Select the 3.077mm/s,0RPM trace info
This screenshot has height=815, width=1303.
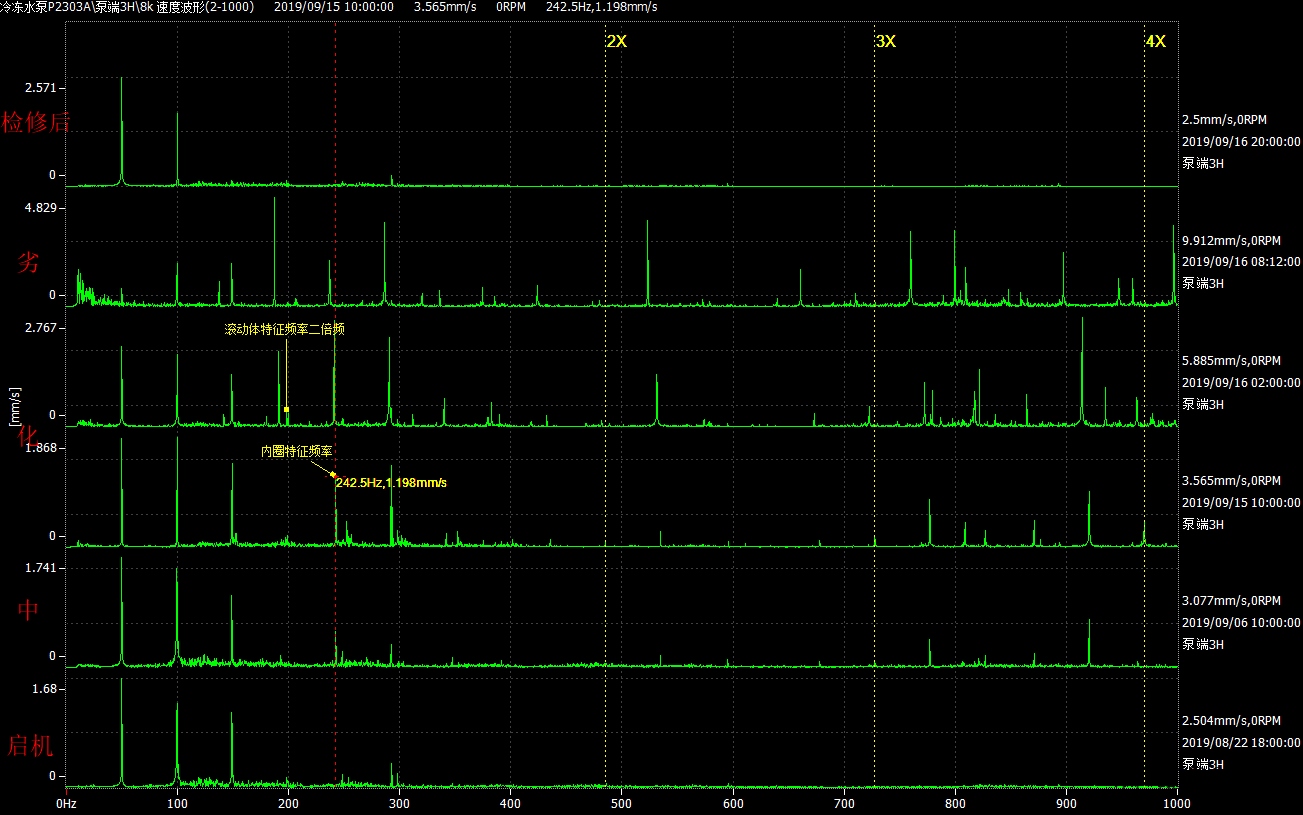1231,601
